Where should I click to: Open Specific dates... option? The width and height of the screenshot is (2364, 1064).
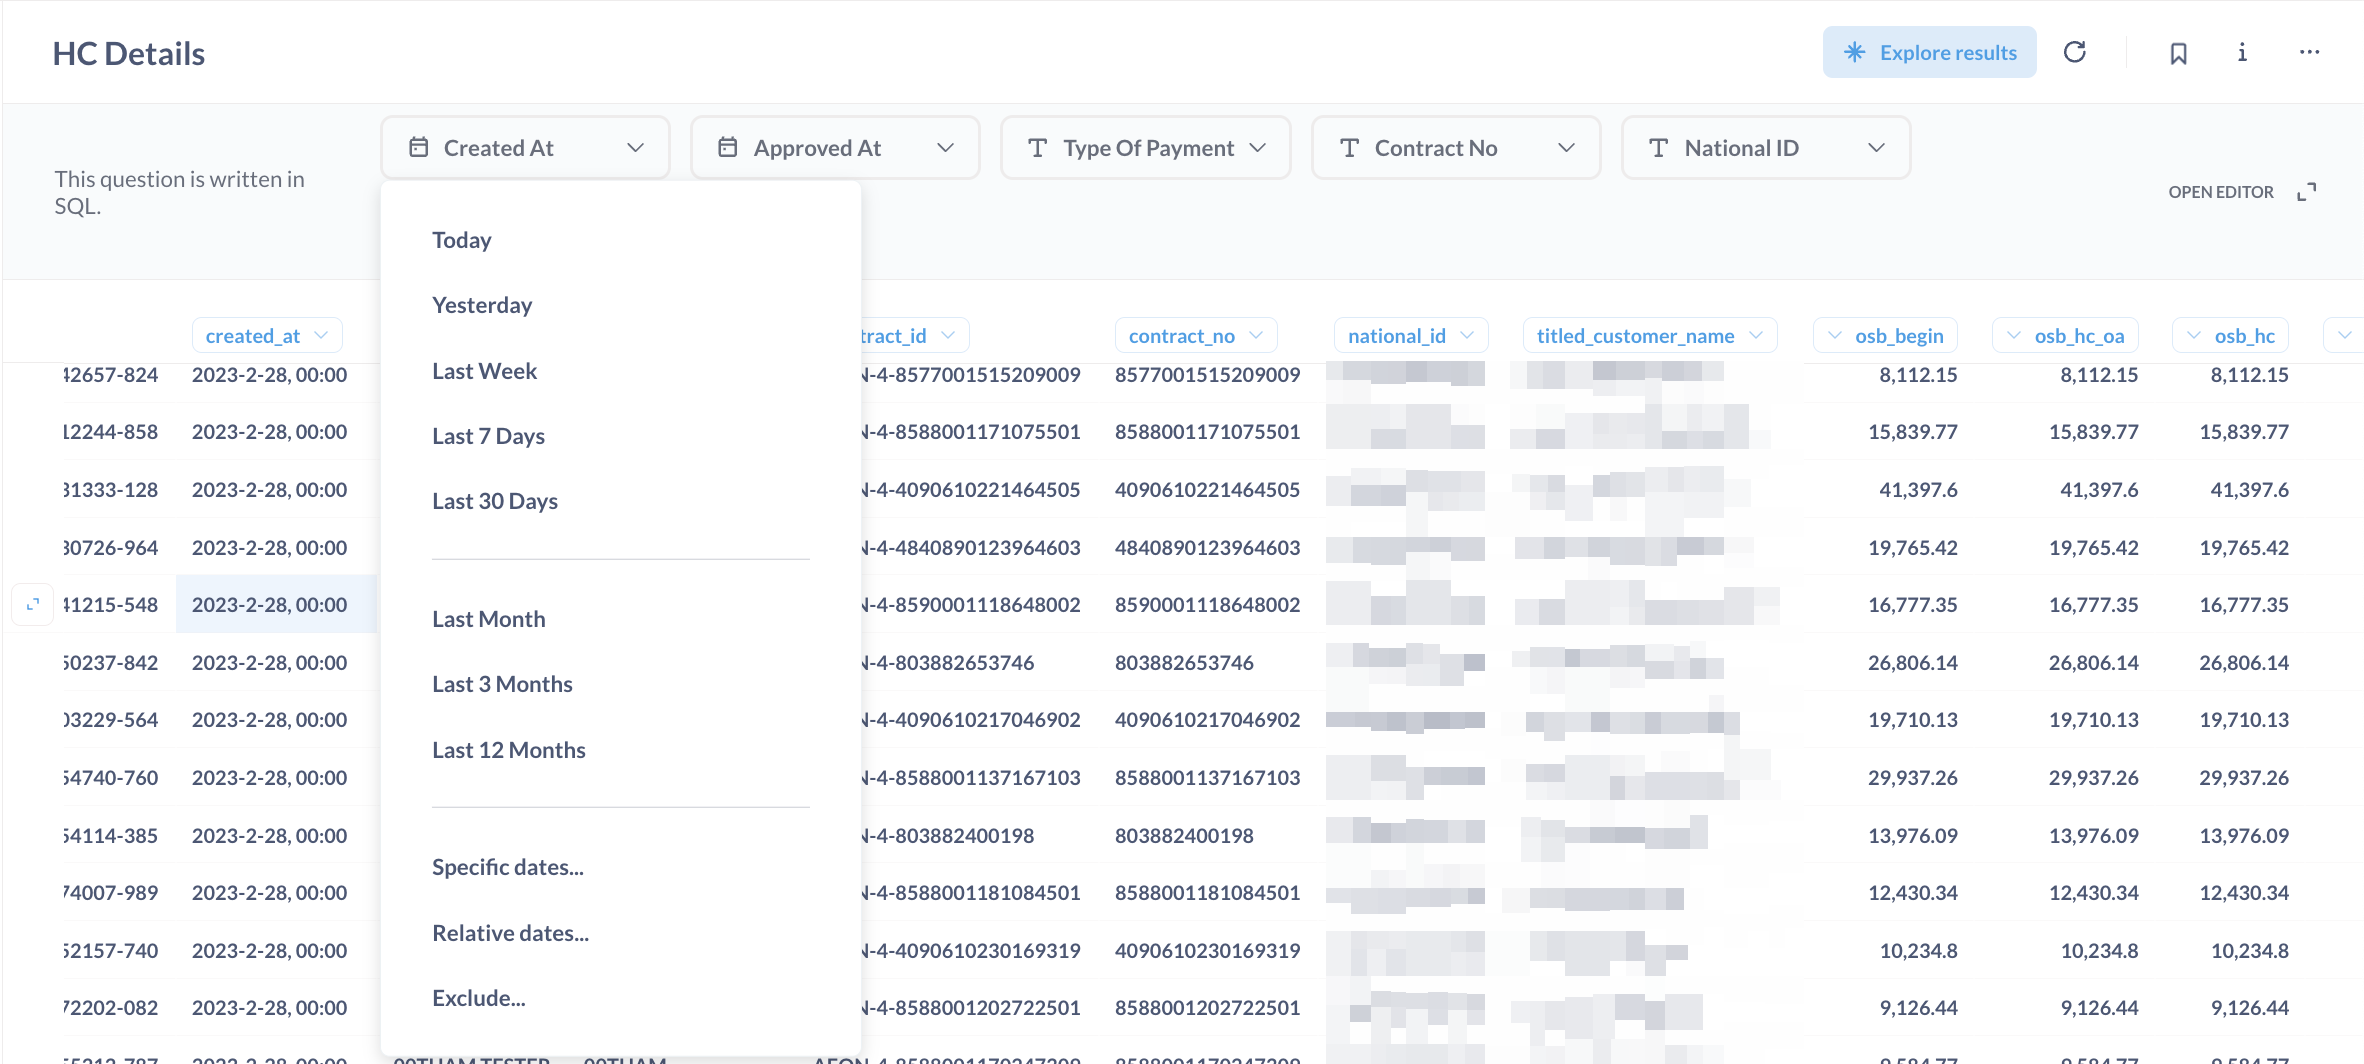(508, 867)
